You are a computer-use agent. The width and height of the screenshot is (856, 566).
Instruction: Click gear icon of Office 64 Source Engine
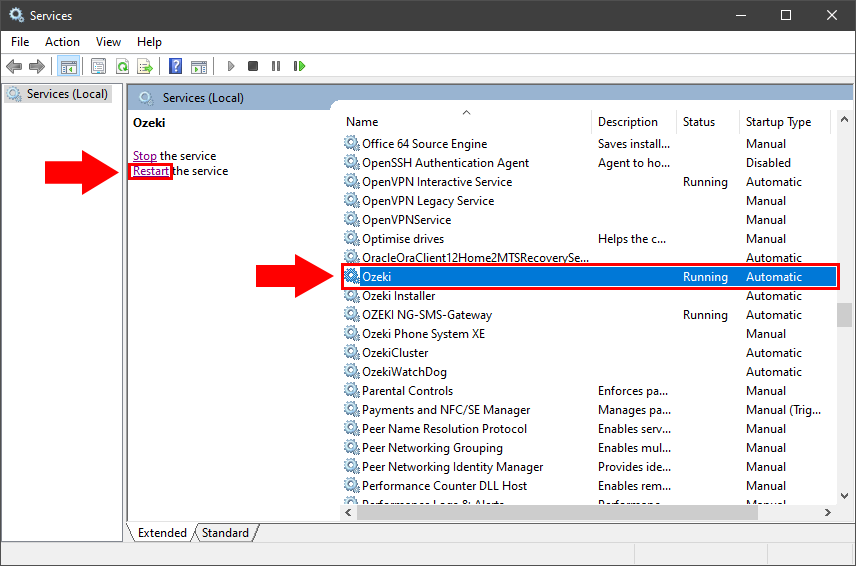click(x=352, y=144)
